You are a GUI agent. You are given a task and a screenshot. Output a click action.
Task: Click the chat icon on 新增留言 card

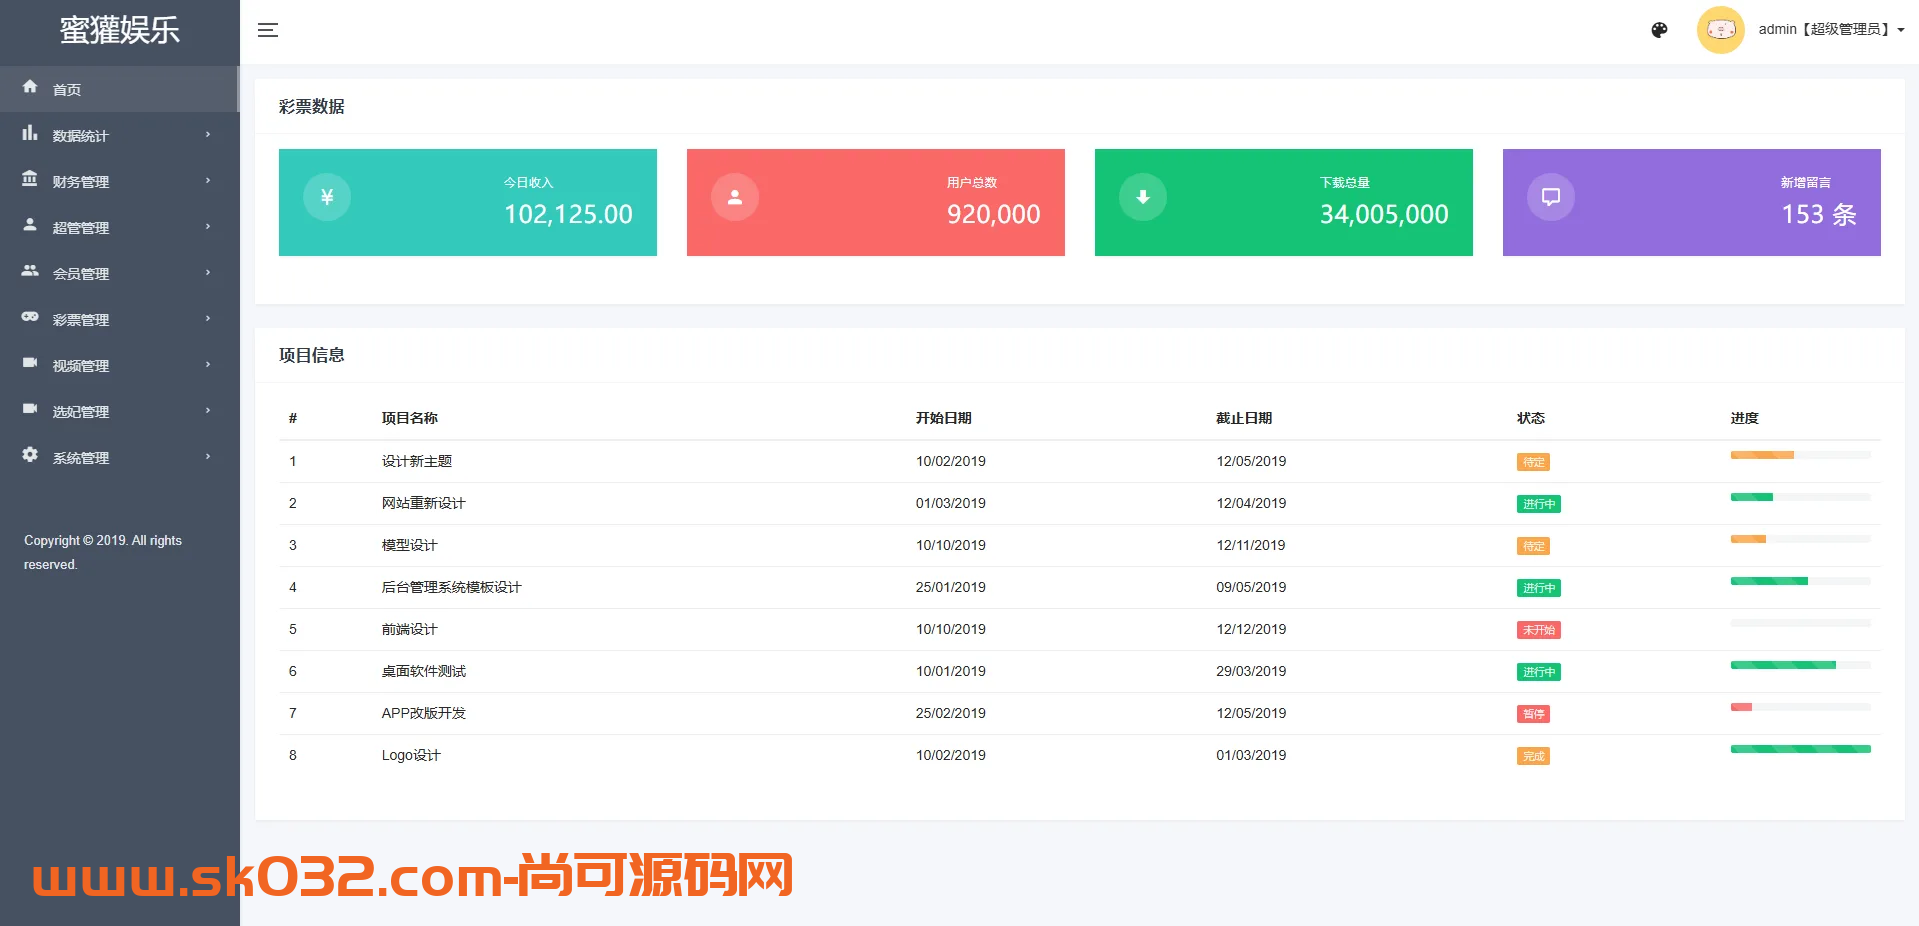[1551, 197]
